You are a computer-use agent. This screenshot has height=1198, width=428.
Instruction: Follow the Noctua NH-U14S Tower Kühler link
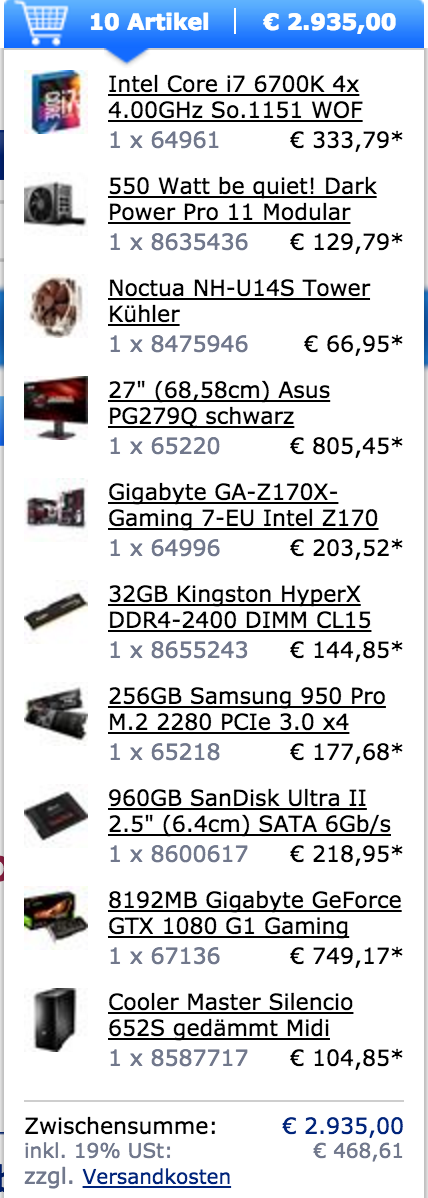coord(239,301)
